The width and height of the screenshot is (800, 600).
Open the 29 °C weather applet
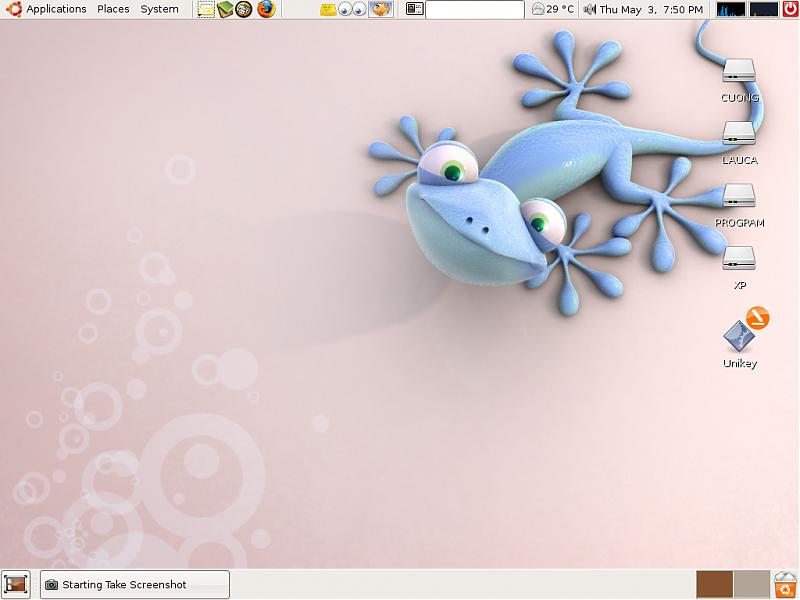tap(553, 9)
